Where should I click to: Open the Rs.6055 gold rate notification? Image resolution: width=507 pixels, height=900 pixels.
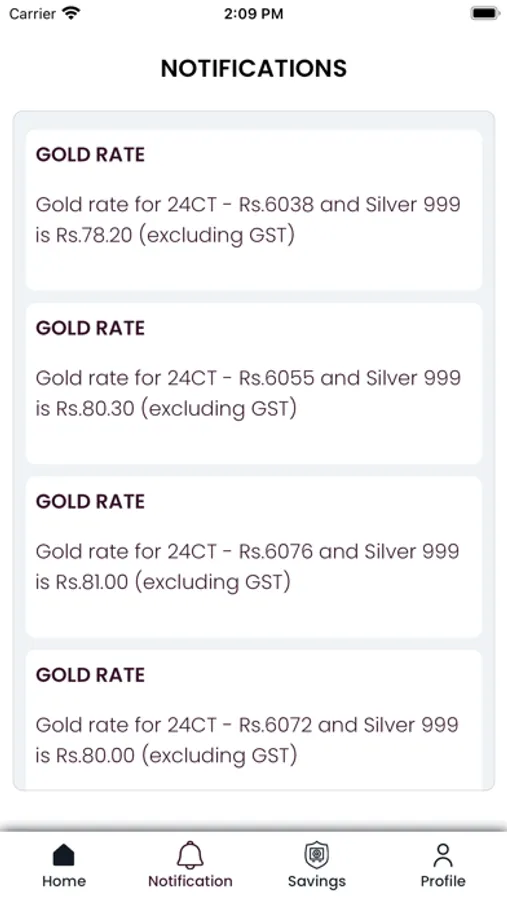point(254,383)
